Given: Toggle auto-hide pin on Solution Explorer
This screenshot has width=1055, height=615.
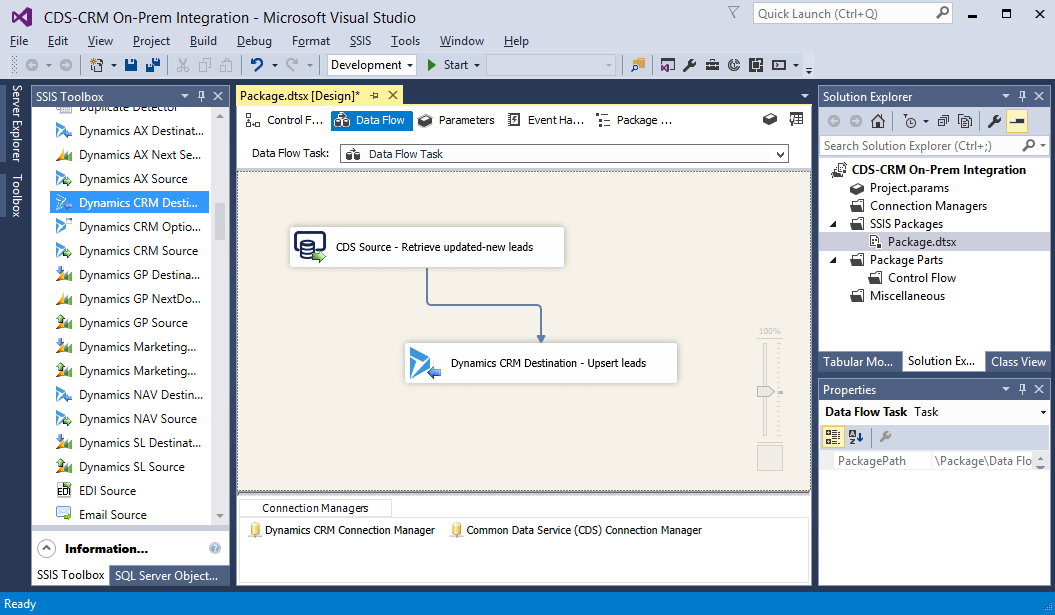Looking at the screenshot, I should (x=1022, y=96).
